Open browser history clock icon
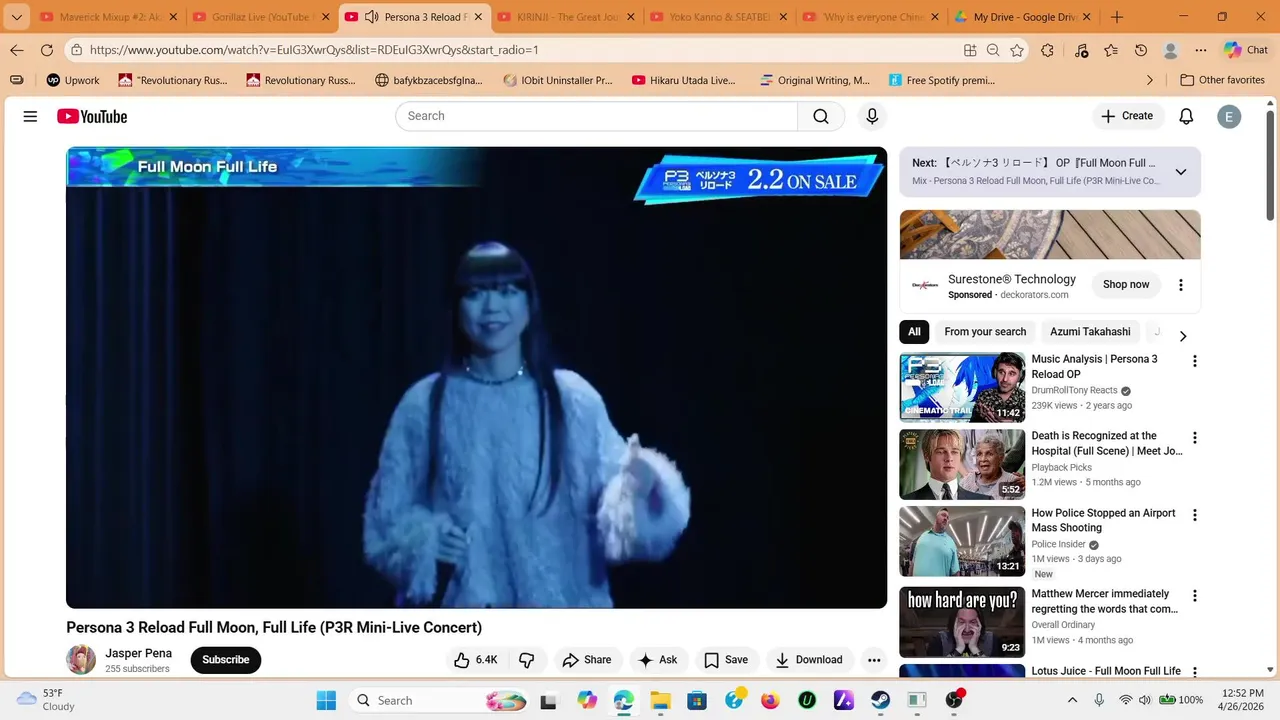This screenshot has height=720, width=1280. tap(1141, 50)
